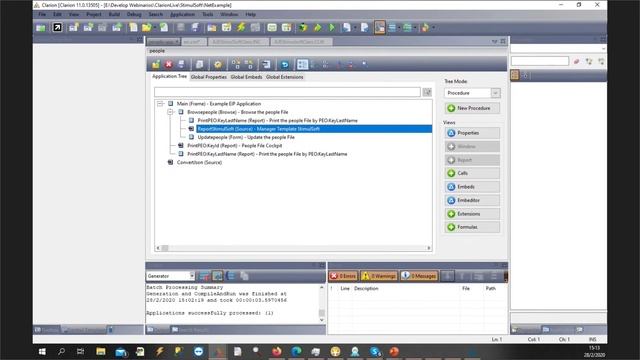Screen dimensions: 640x360
Task: Collapse the Main (Frame) tree node
Action: 160,104
